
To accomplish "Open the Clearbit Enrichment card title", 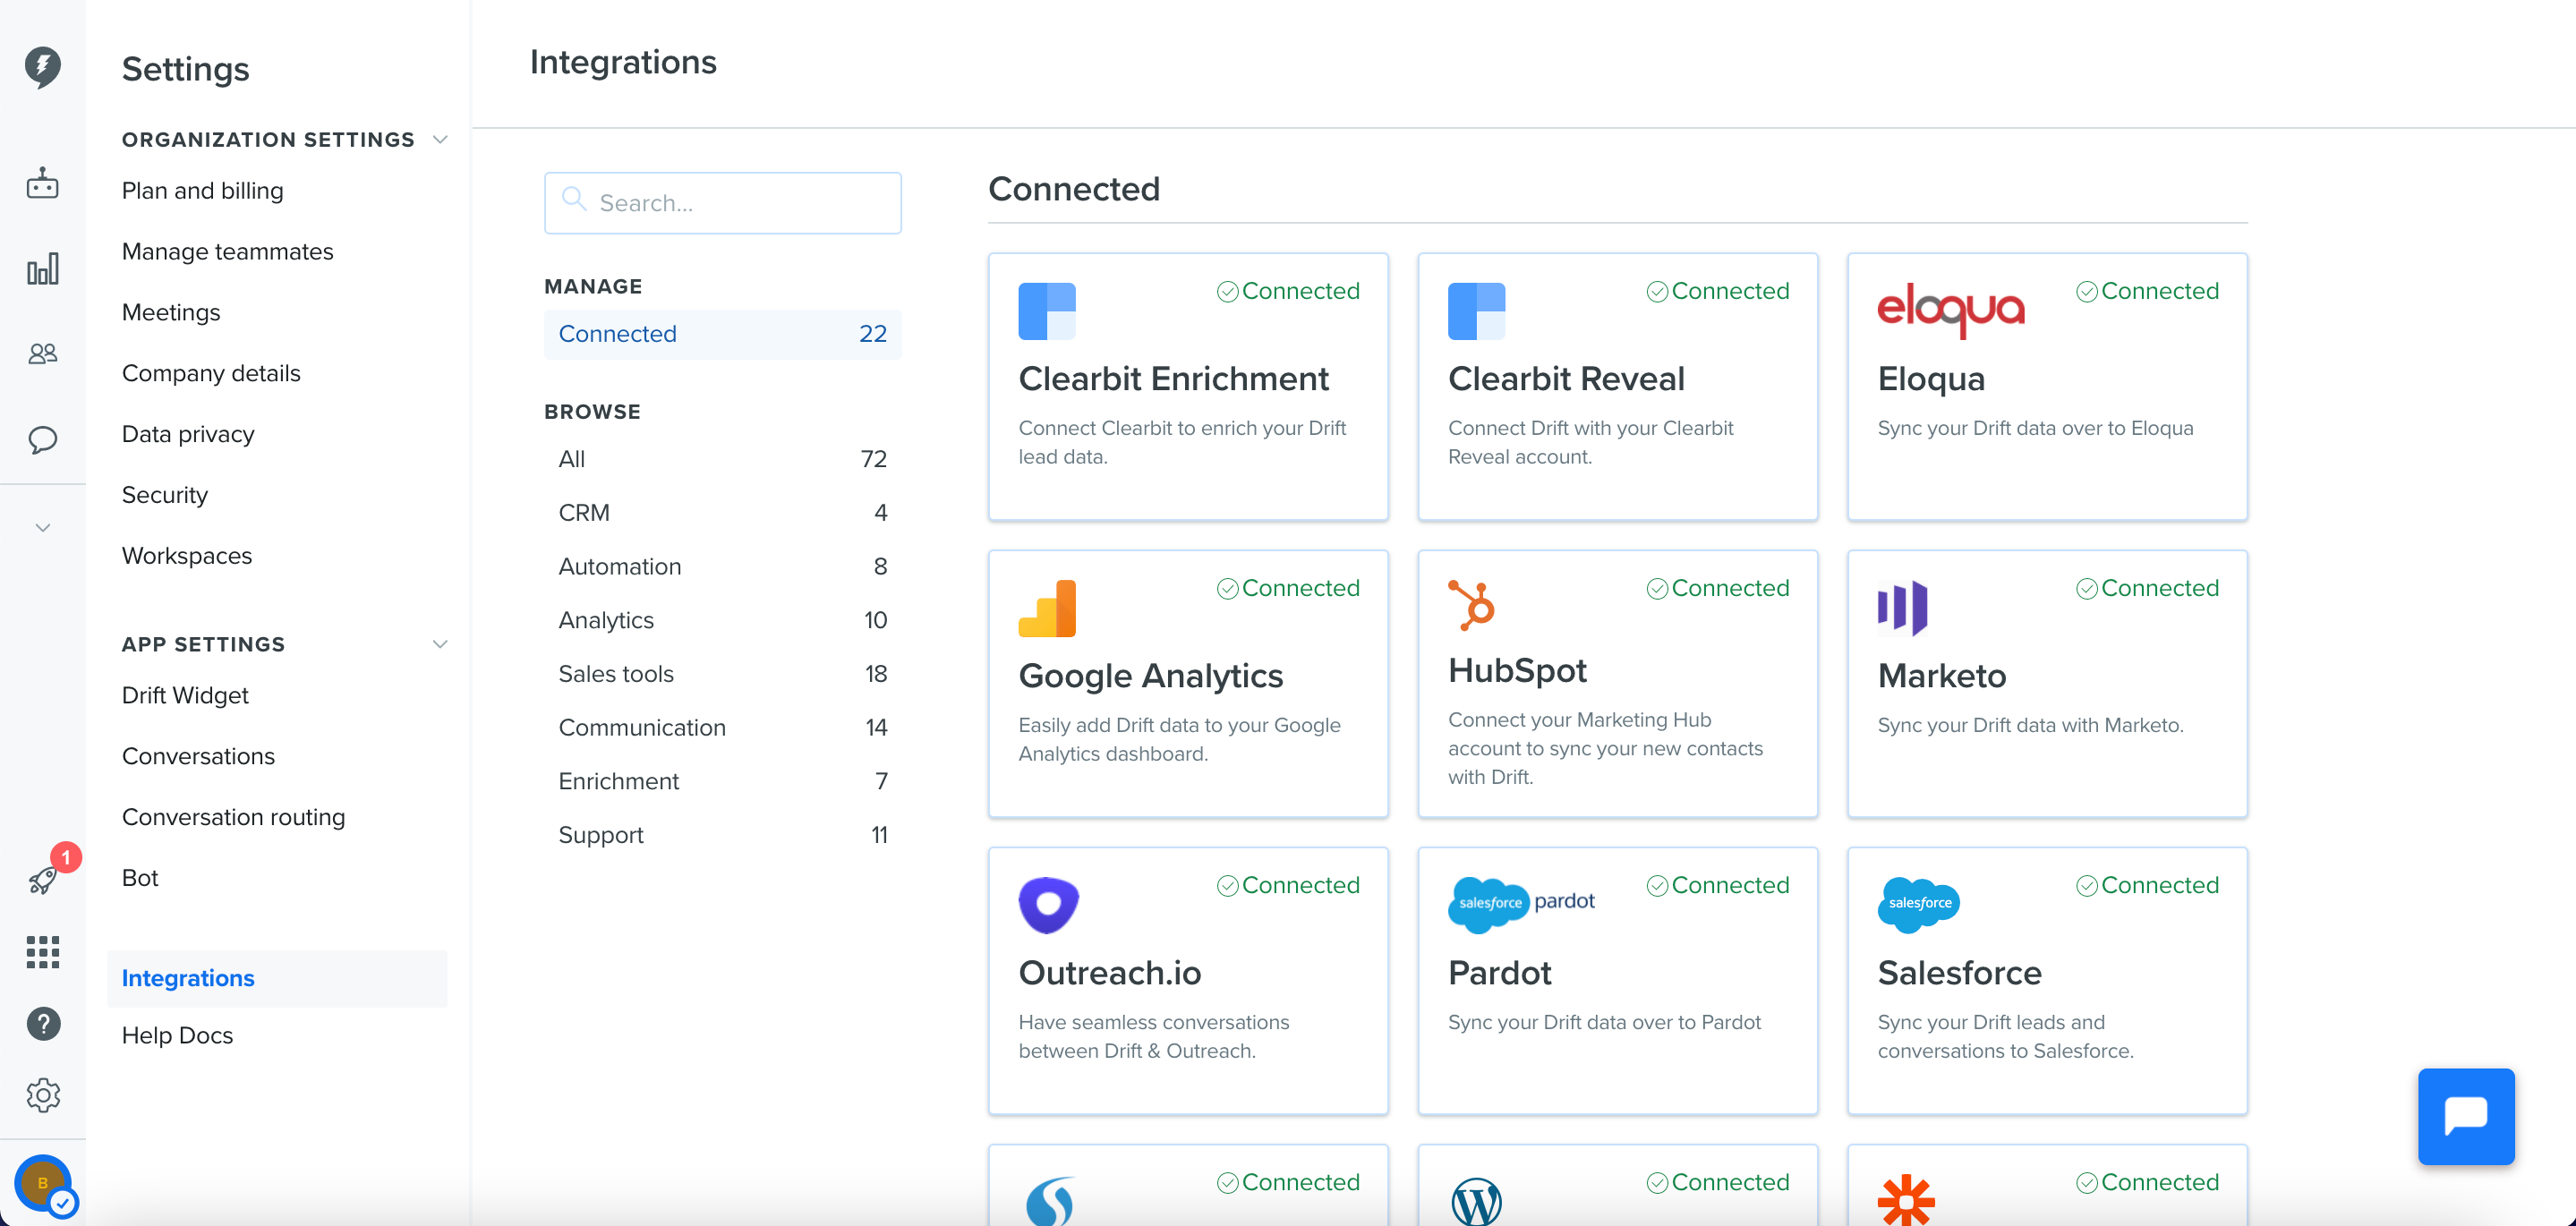I will (x=1173, y=379).
